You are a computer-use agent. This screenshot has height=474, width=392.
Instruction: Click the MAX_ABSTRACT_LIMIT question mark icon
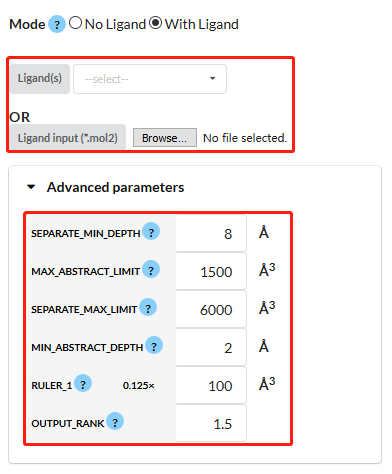(151, 269)
